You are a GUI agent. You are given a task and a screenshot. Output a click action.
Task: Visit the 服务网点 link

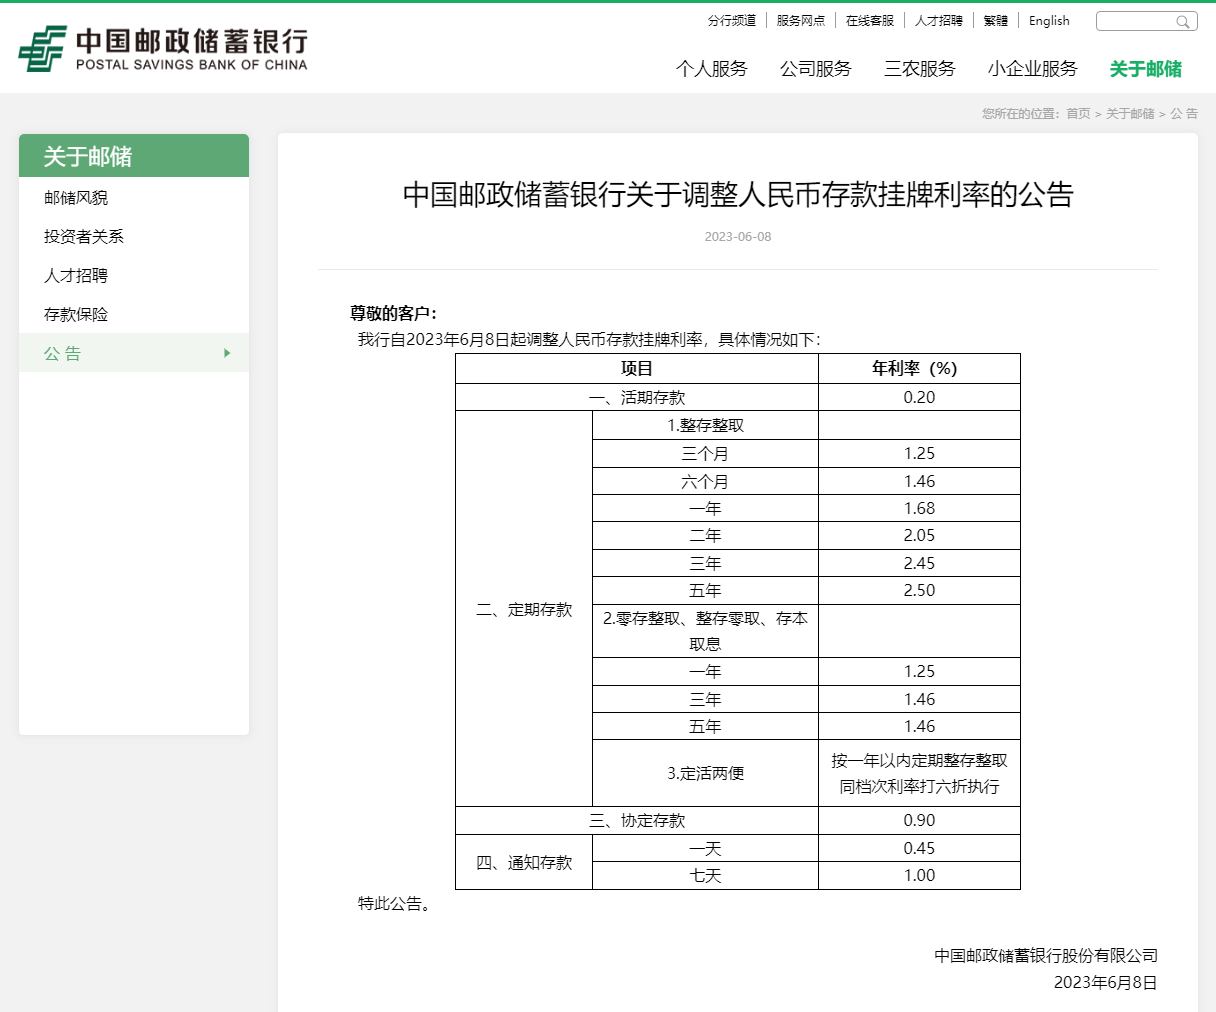[x=800, y=20]
